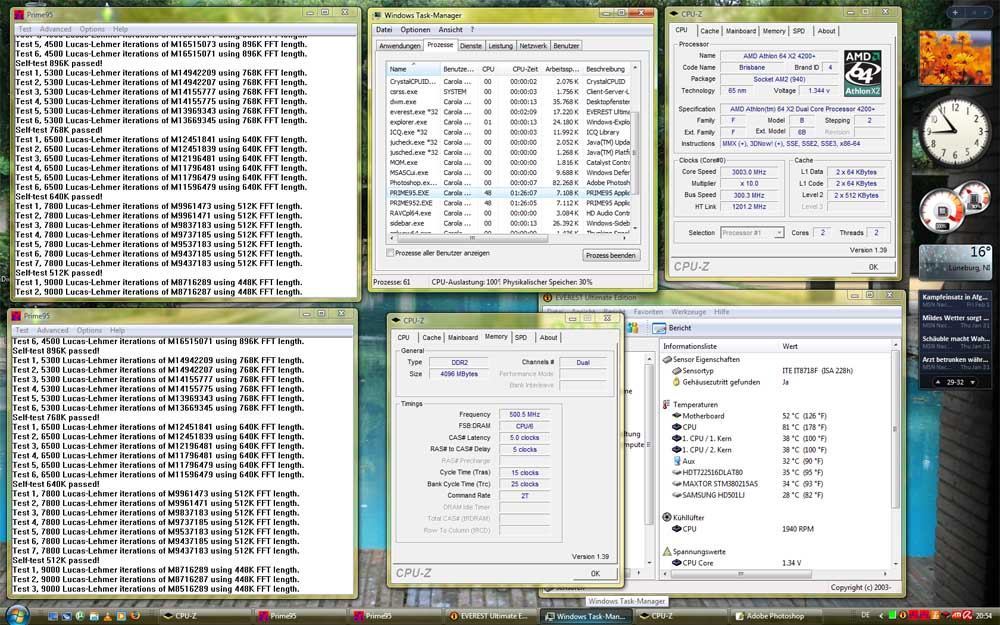Open the Windows Start orb
1000x625 pixels.
click(x=17, y=614)
